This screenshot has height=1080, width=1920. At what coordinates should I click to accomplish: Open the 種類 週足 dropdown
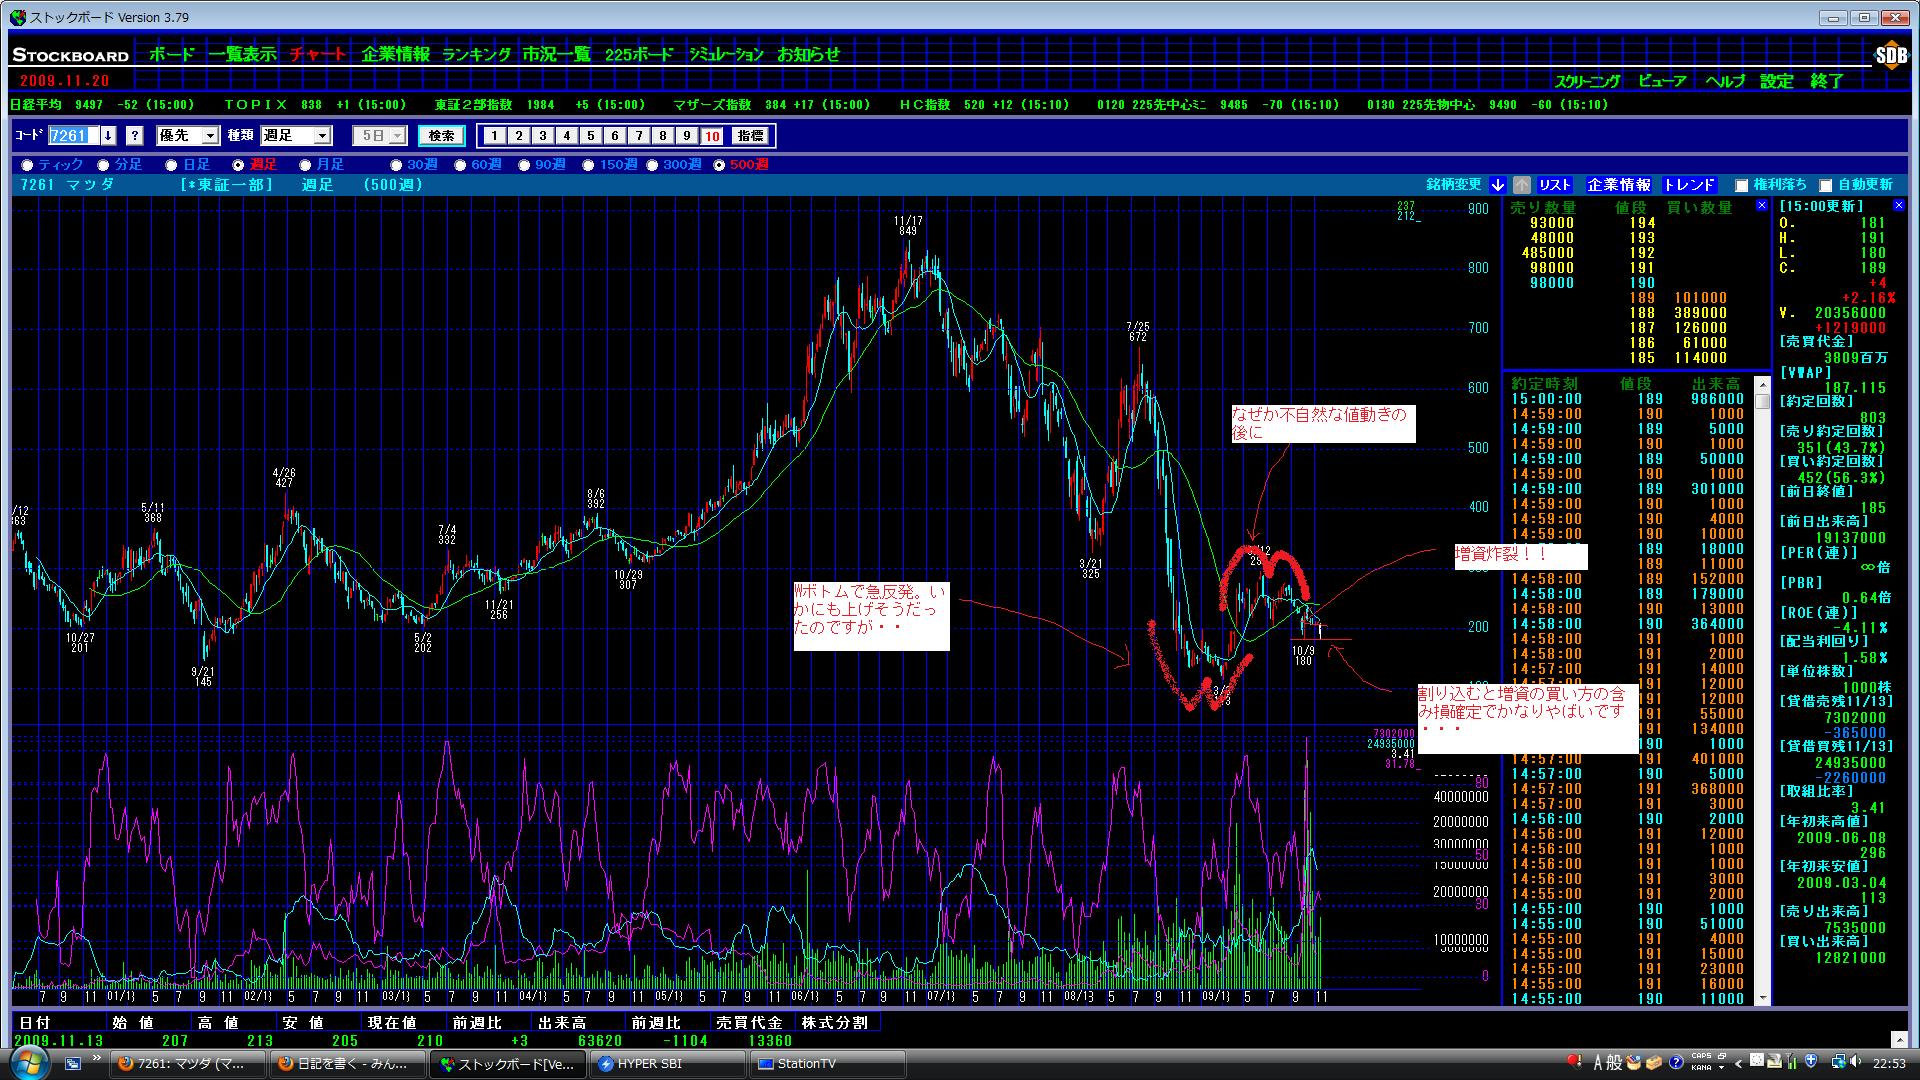322,136
